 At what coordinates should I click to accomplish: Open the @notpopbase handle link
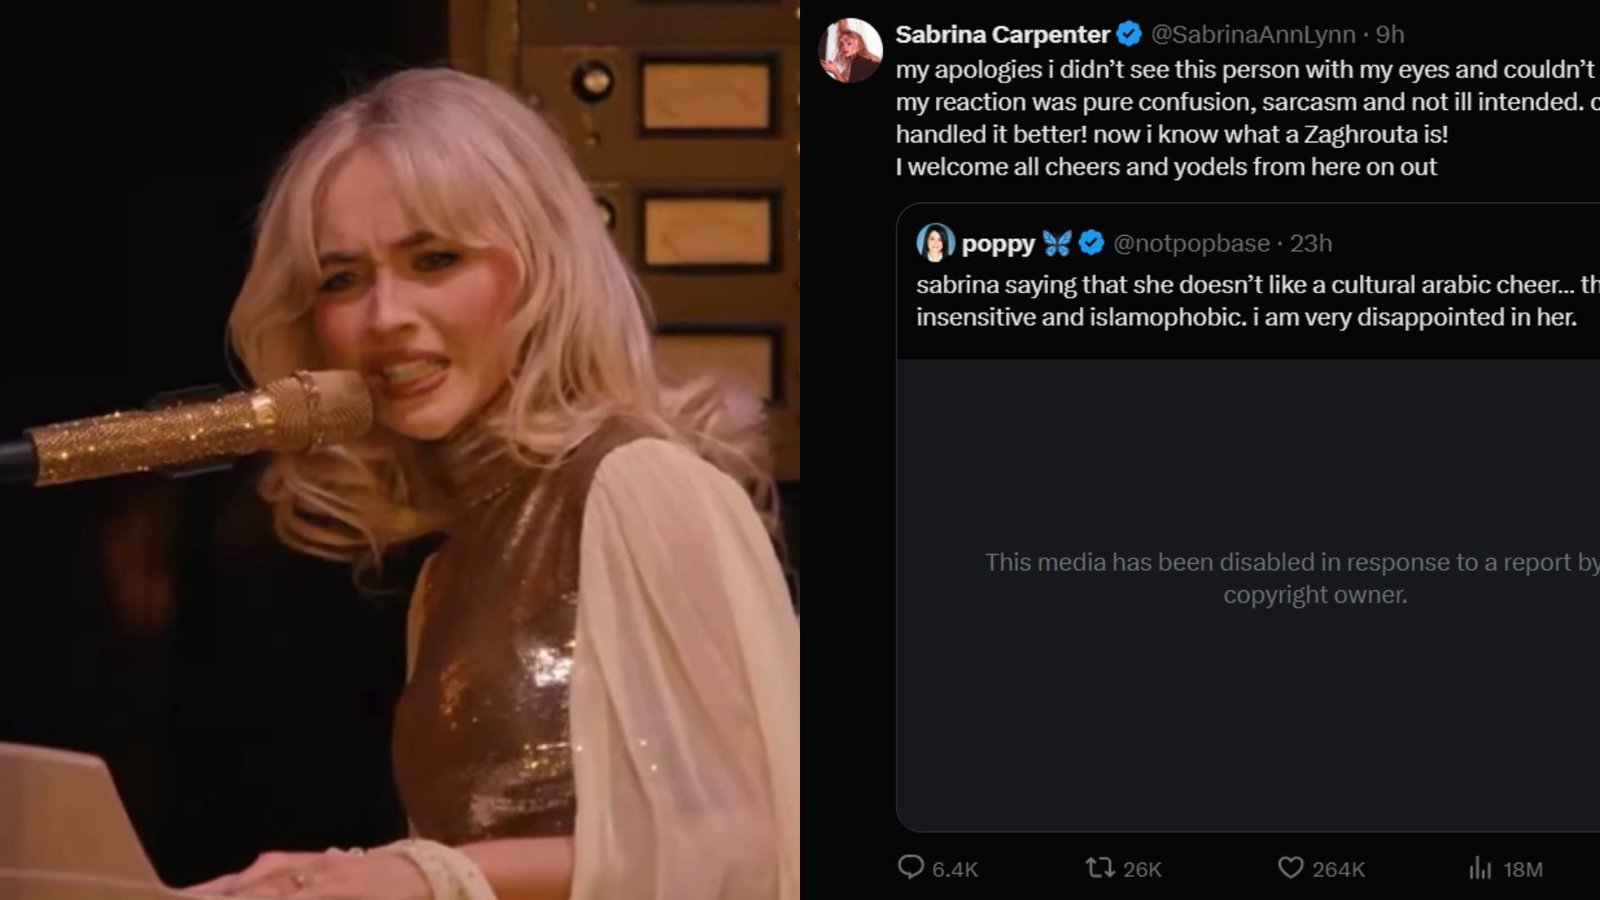coord(1191,243)
